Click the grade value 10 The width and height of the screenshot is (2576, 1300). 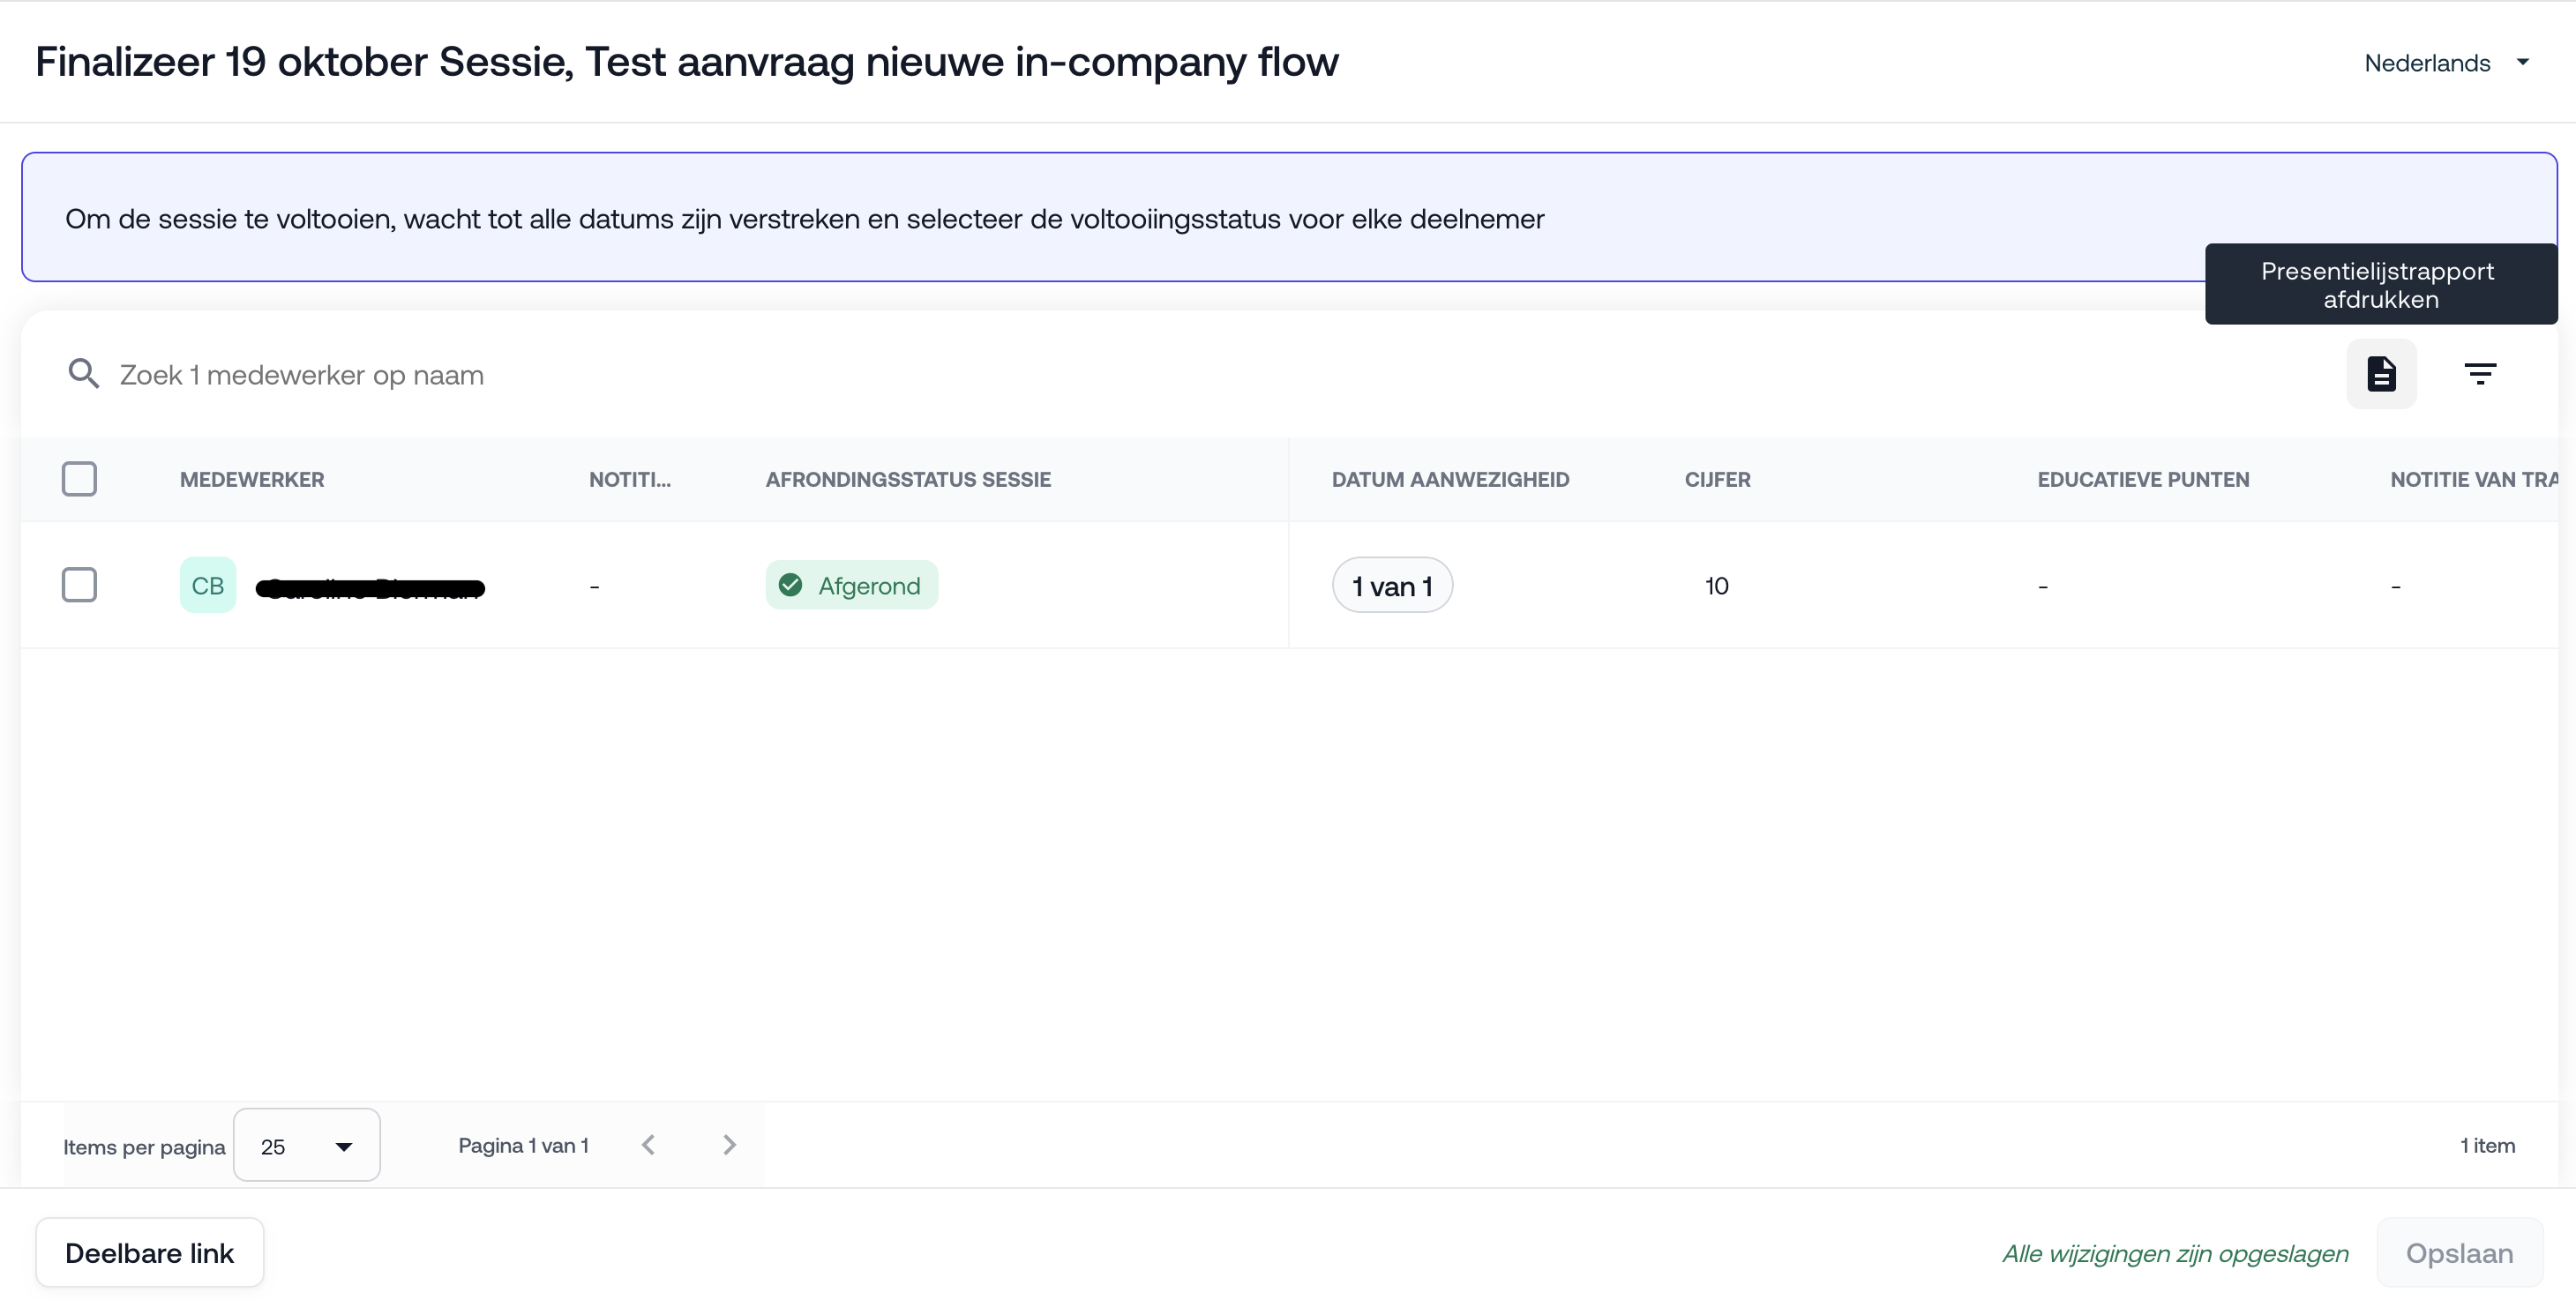(x=1716, y=585)
